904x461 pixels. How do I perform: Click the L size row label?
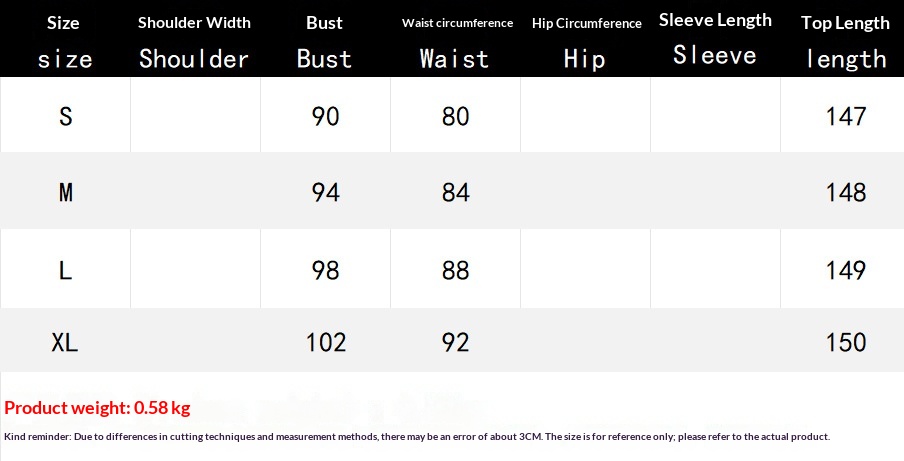(66, 270)
